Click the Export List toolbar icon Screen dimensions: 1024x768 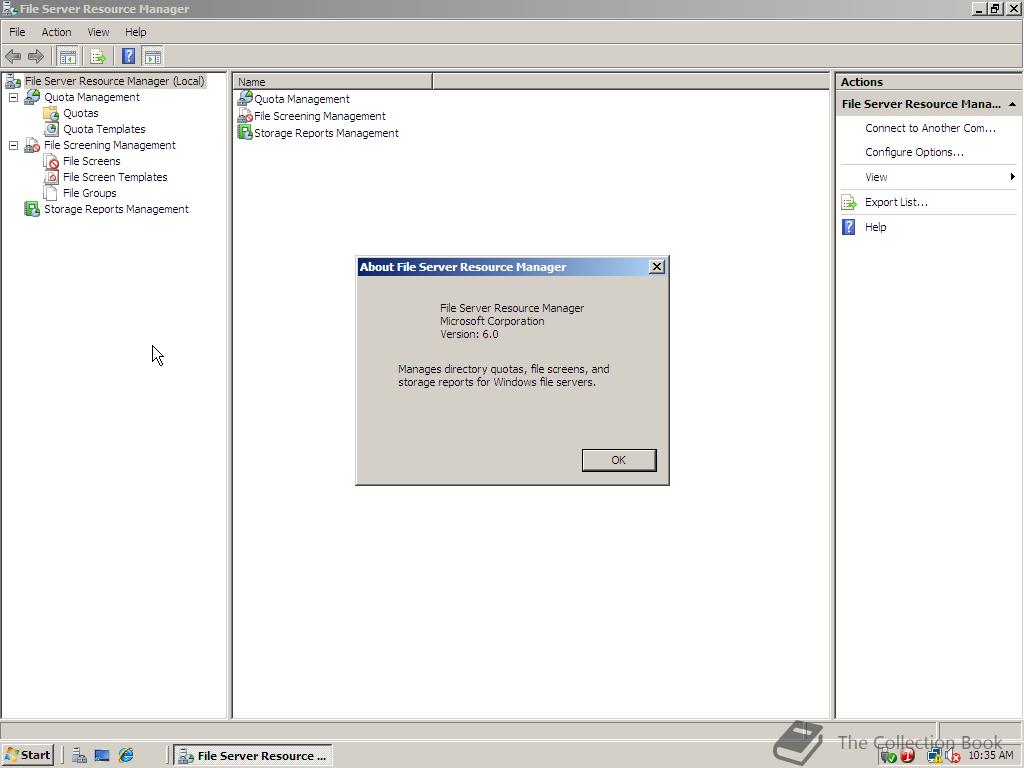(x=98, y=57)
